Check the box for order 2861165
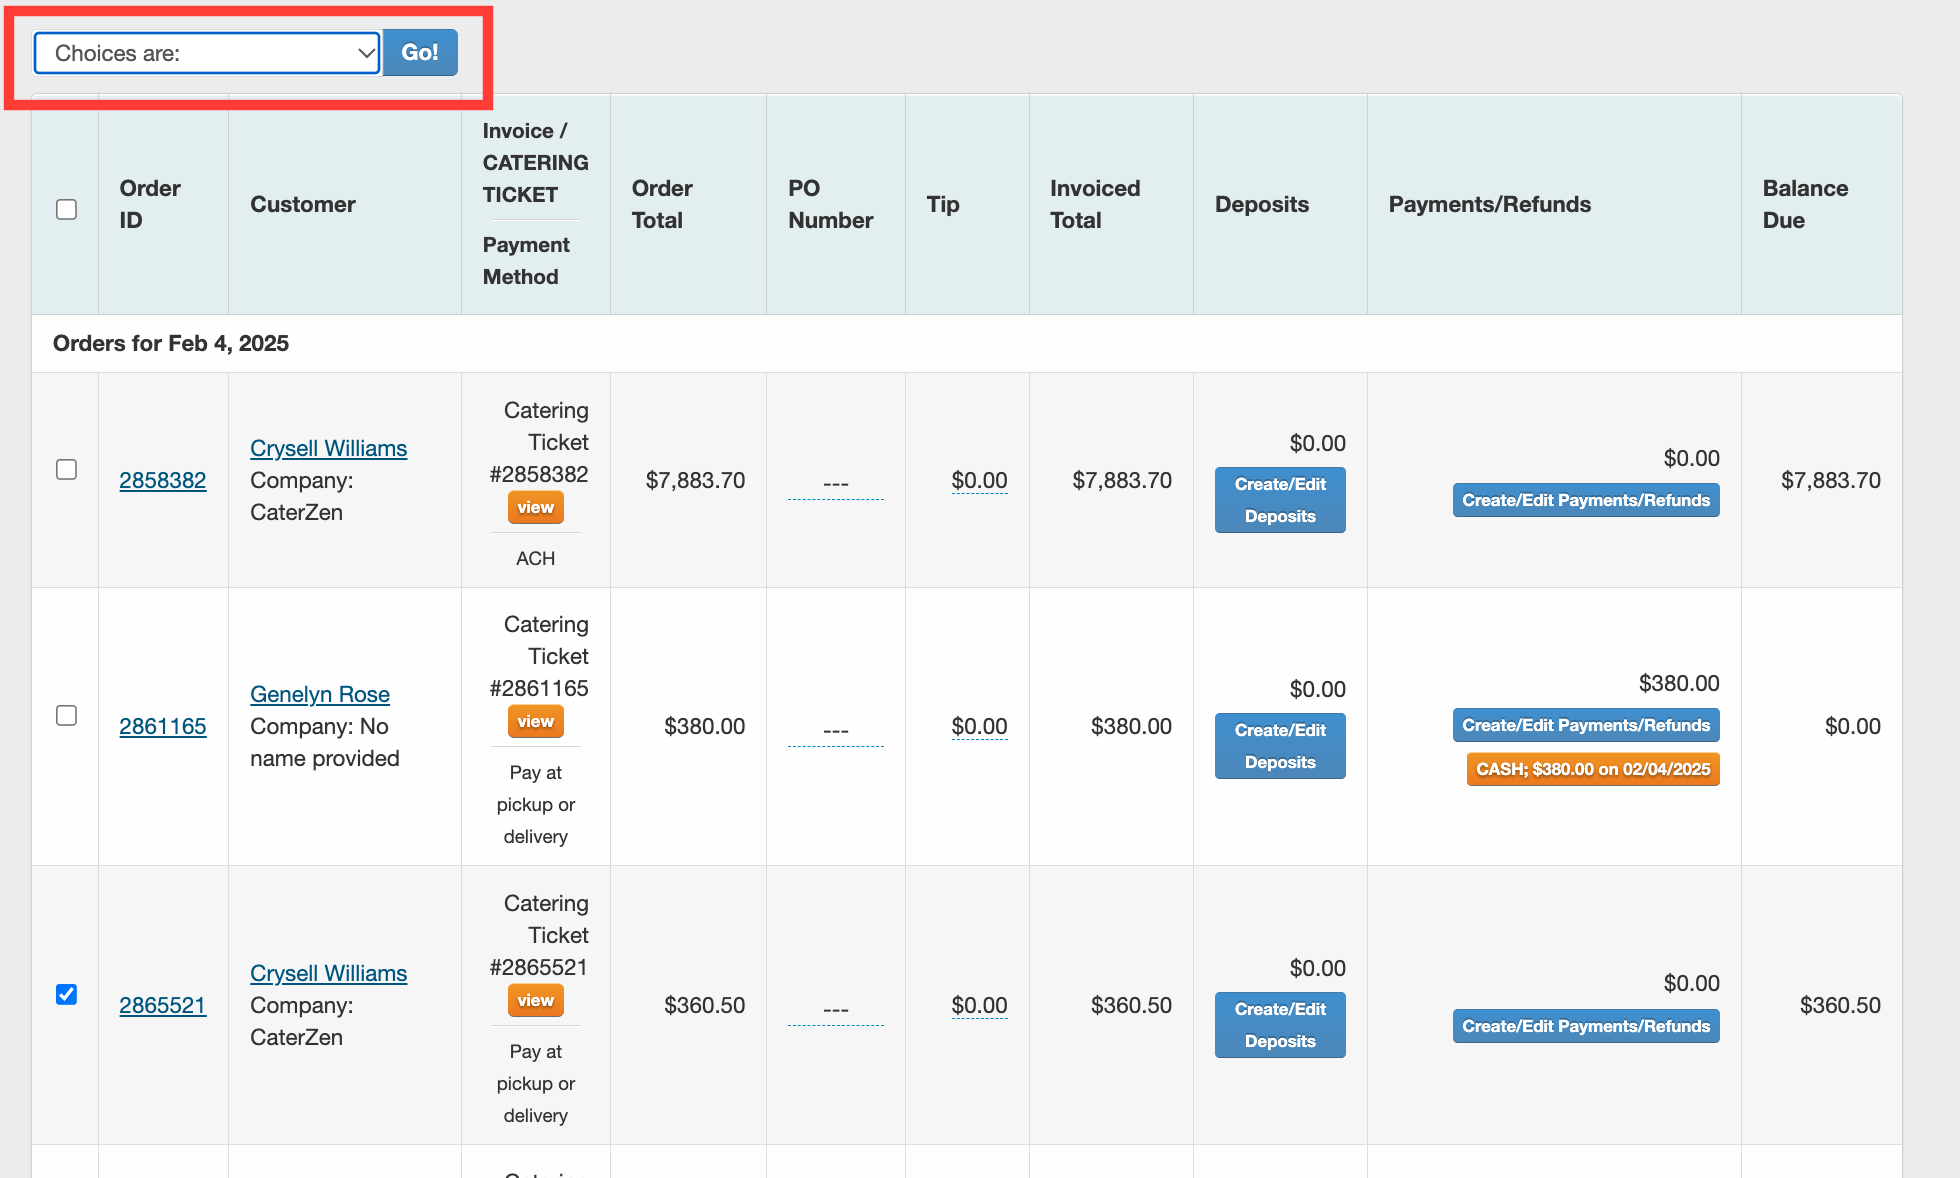1960x1178 pixels. point(66,715)
